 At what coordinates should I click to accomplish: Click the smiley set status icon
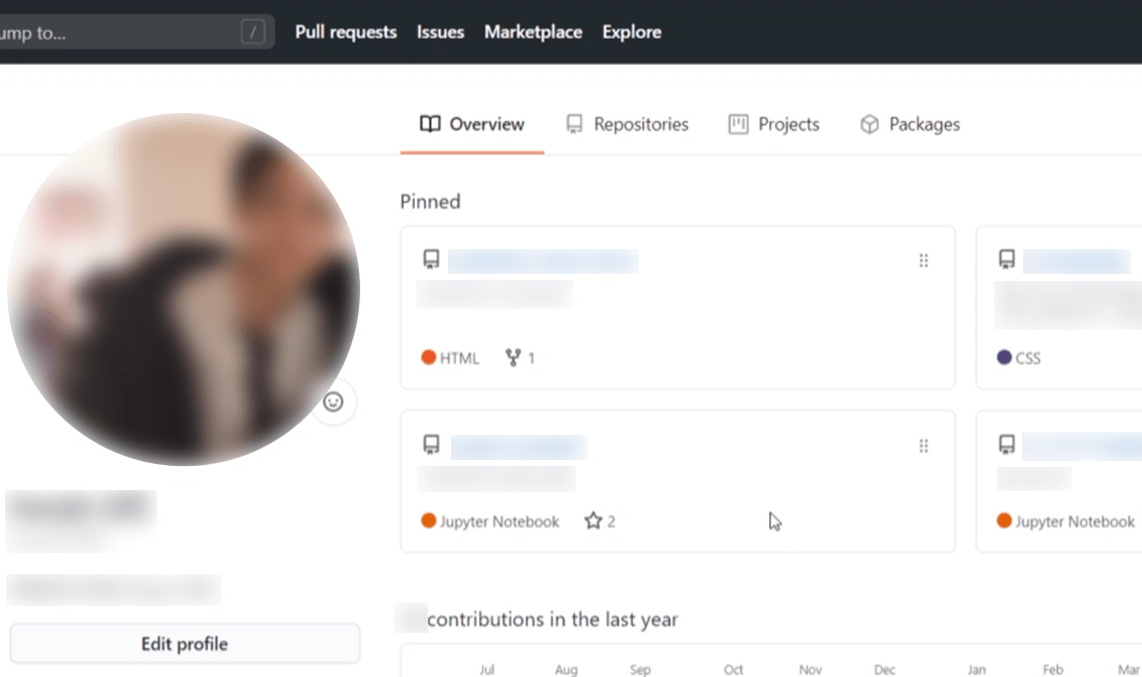click(x=333, y=402)
